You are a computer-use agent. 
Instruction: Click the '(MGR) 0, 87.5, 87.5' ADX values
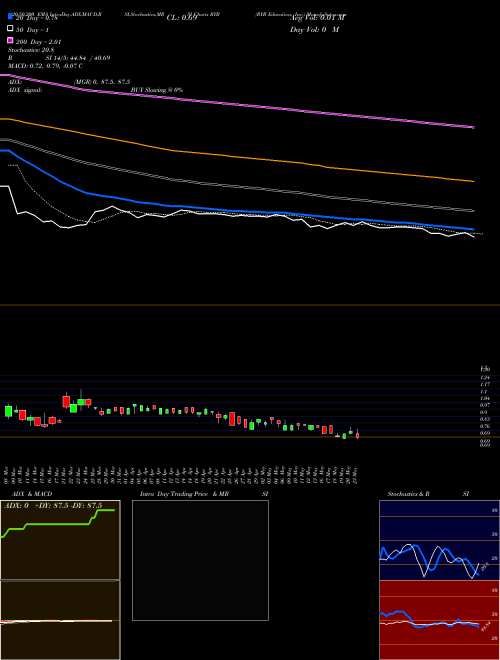click(x=102, y=82)
